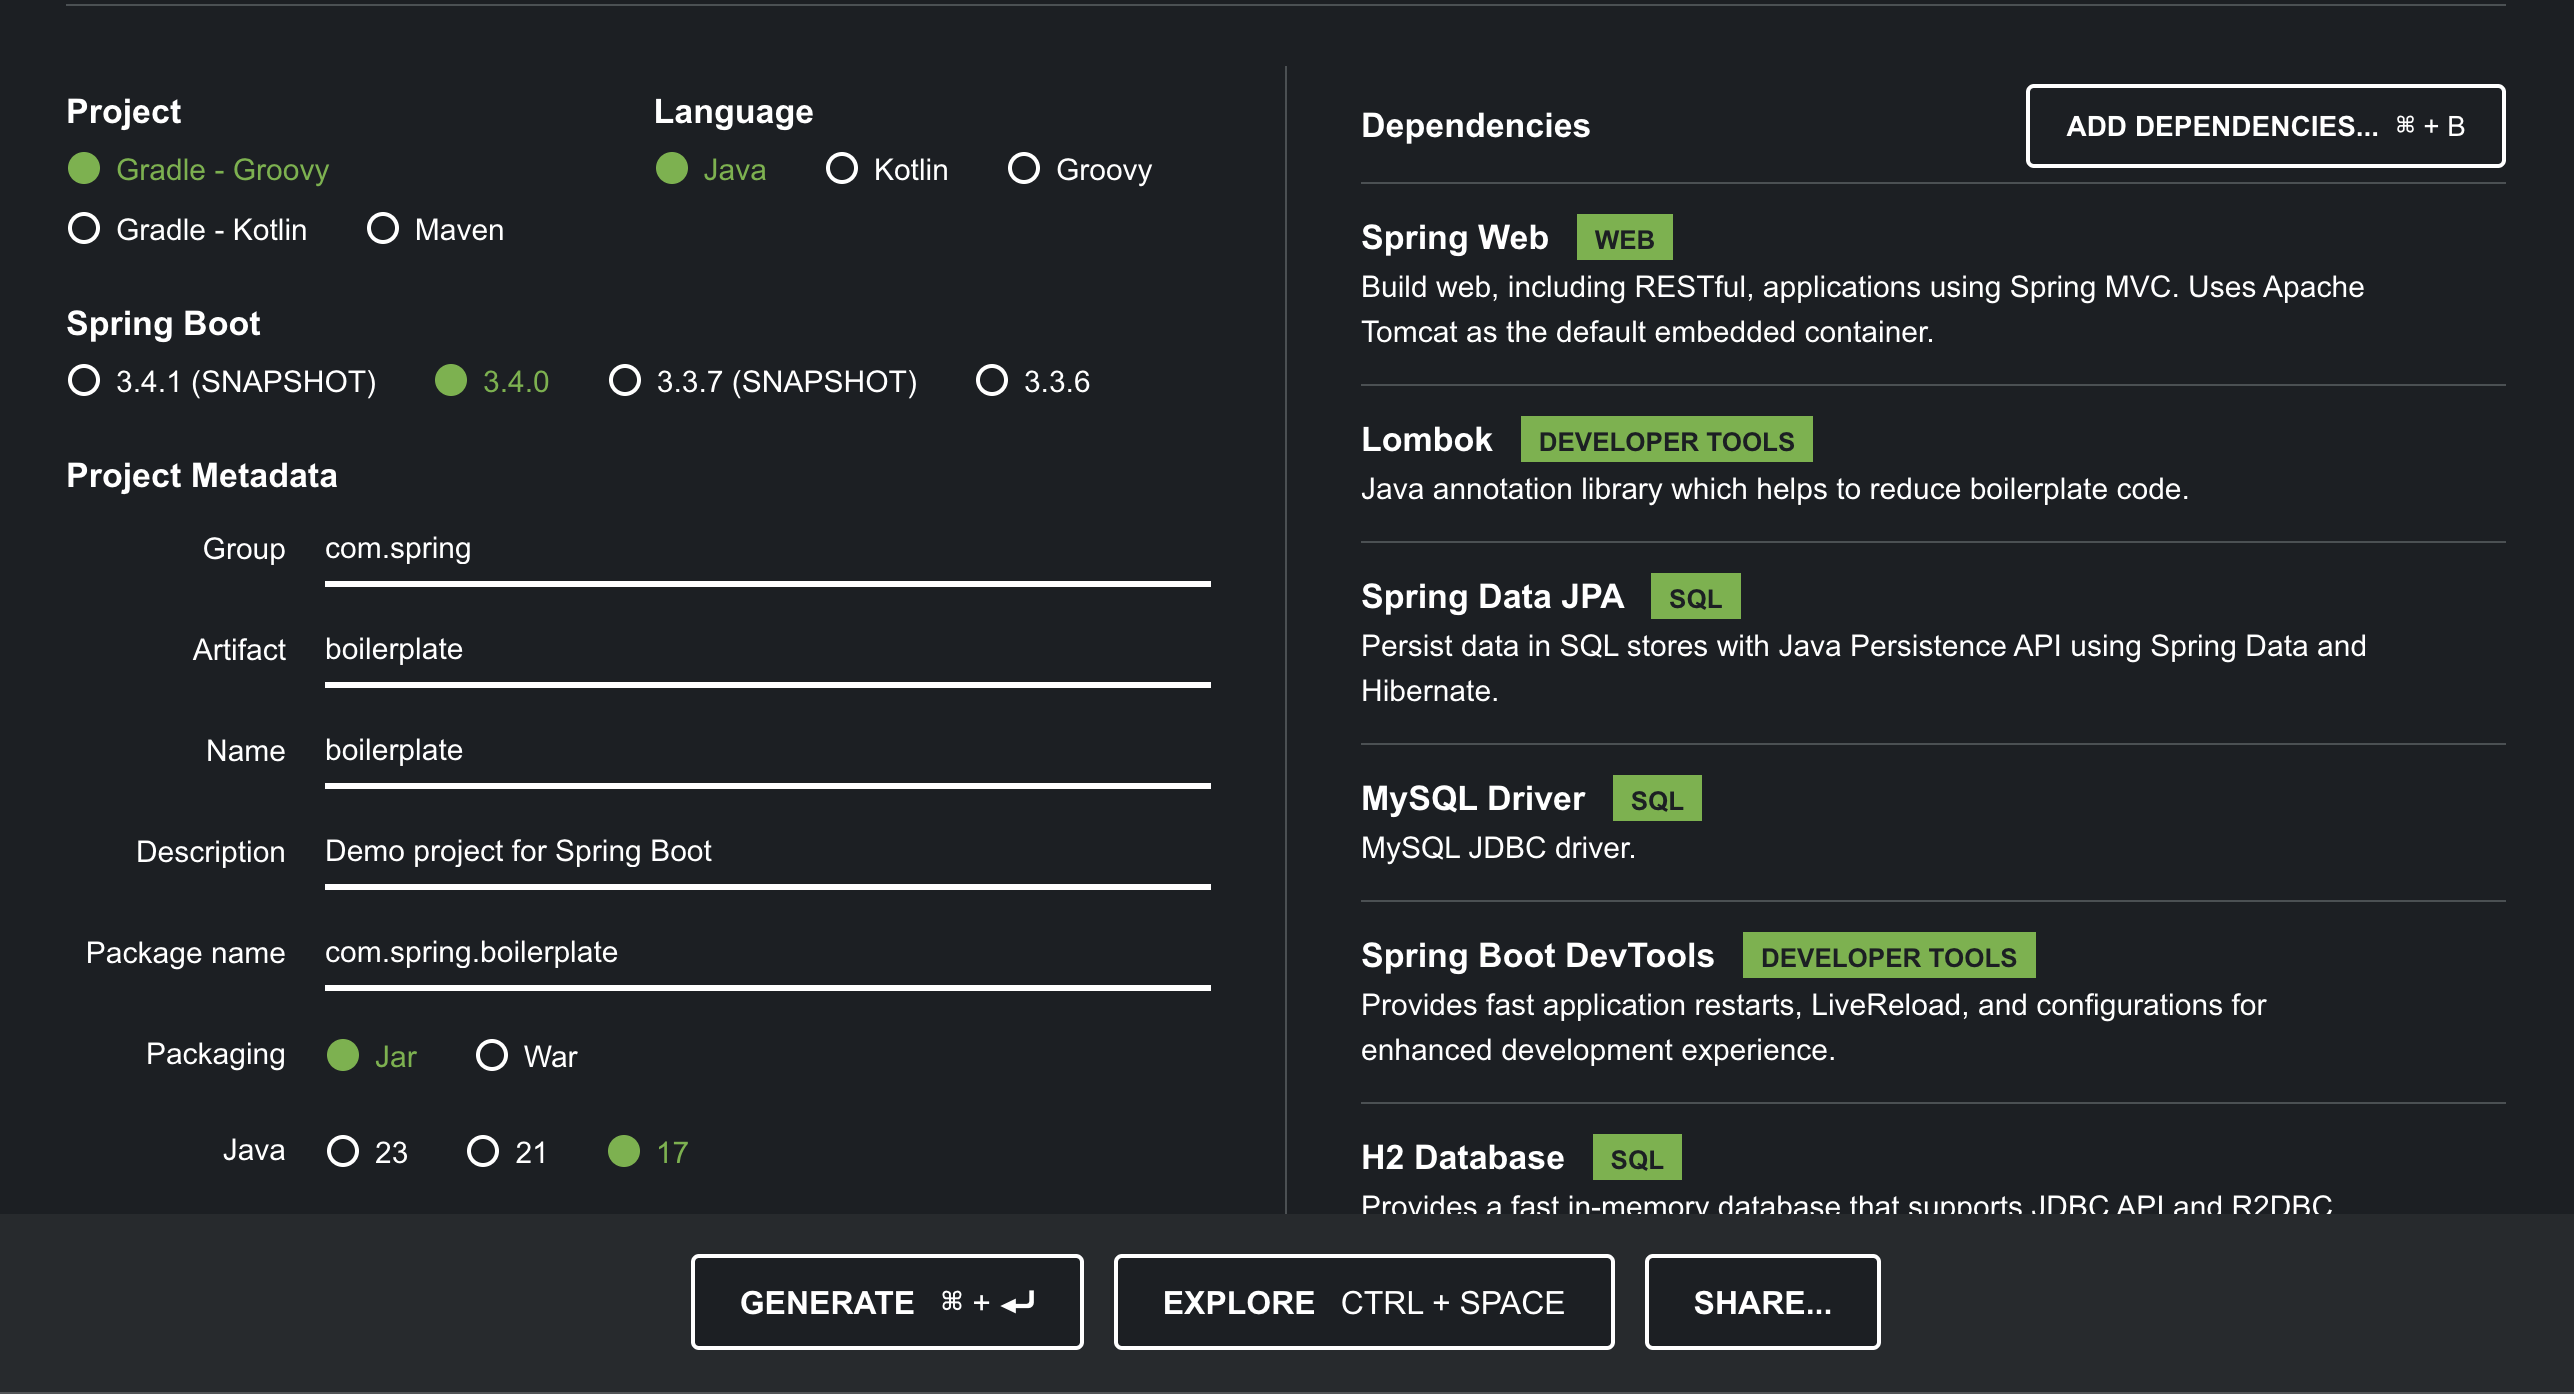Edit the Artifact text field
The height and width of the screenshot is (1394, 2574).
pos(766,650)
